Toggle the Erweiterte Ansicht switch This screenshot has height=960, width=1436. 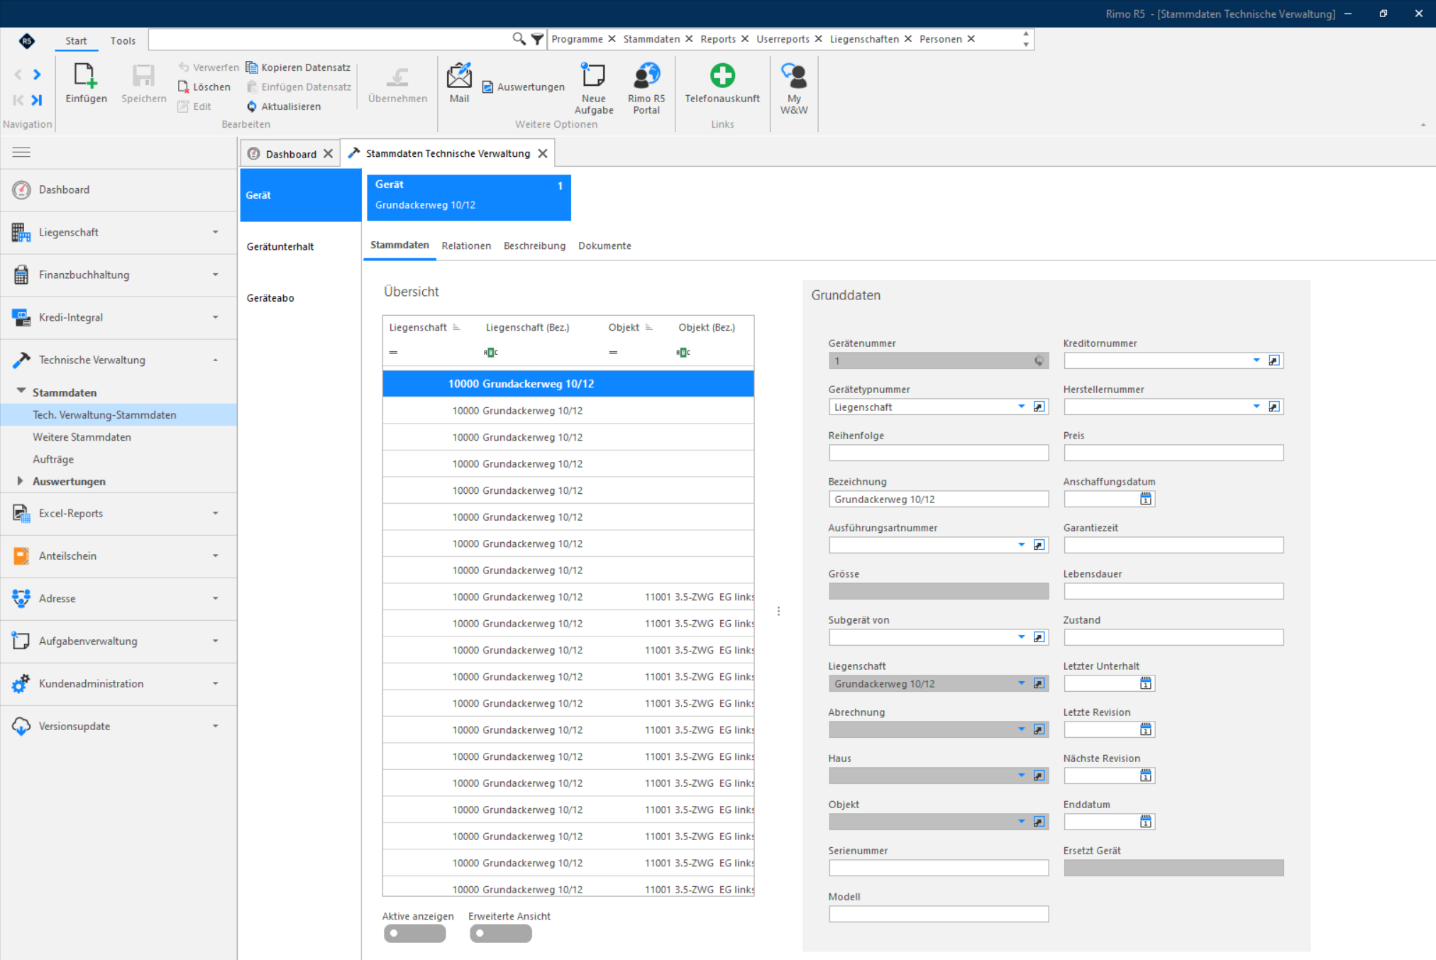pos(501,934)
